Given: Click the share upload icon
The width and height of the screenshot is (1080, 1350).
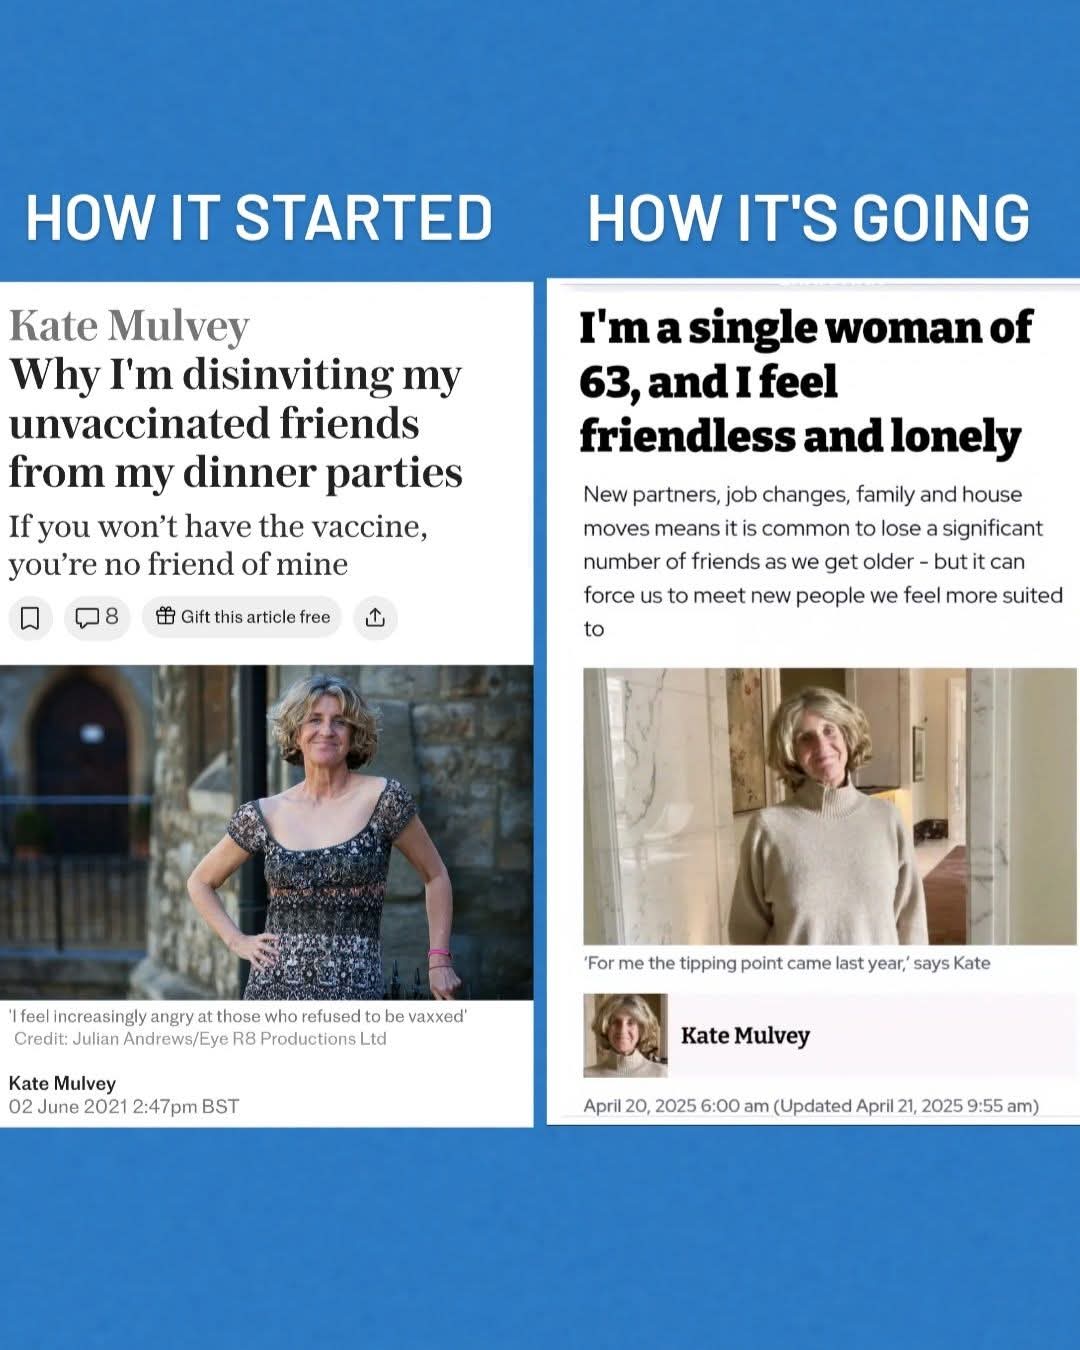Looking at the screenshot, I should coord(375,618).
